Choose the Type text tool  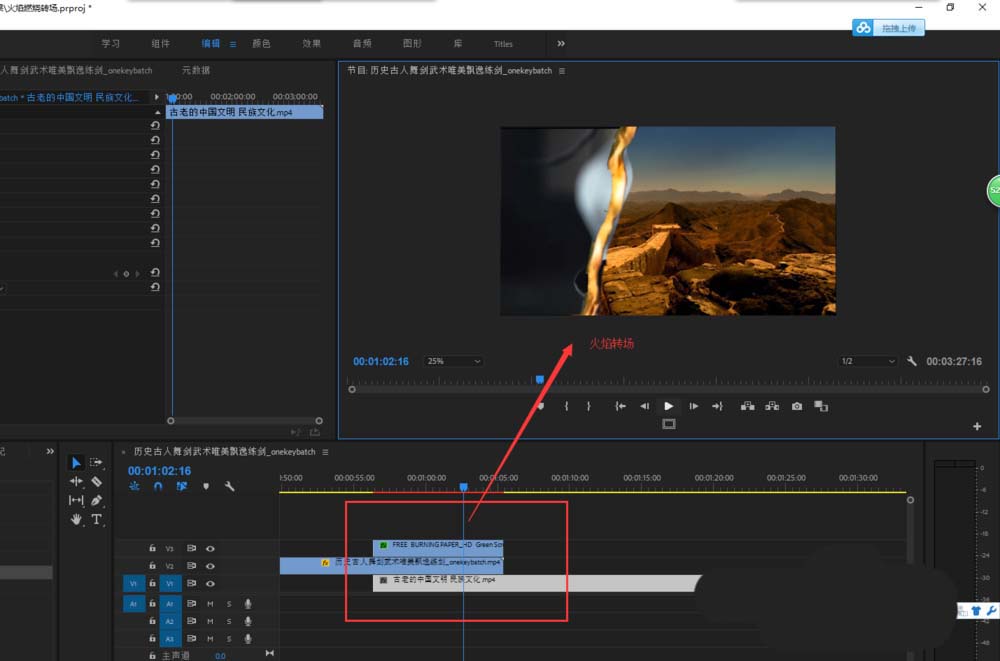97,519
